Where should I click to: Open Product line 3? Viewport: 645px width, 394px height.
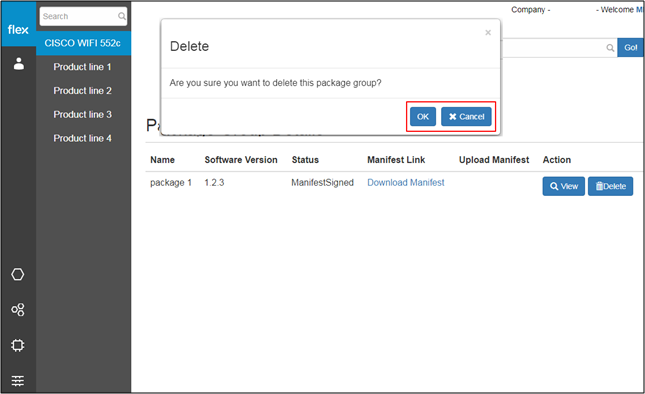[82, 115]
